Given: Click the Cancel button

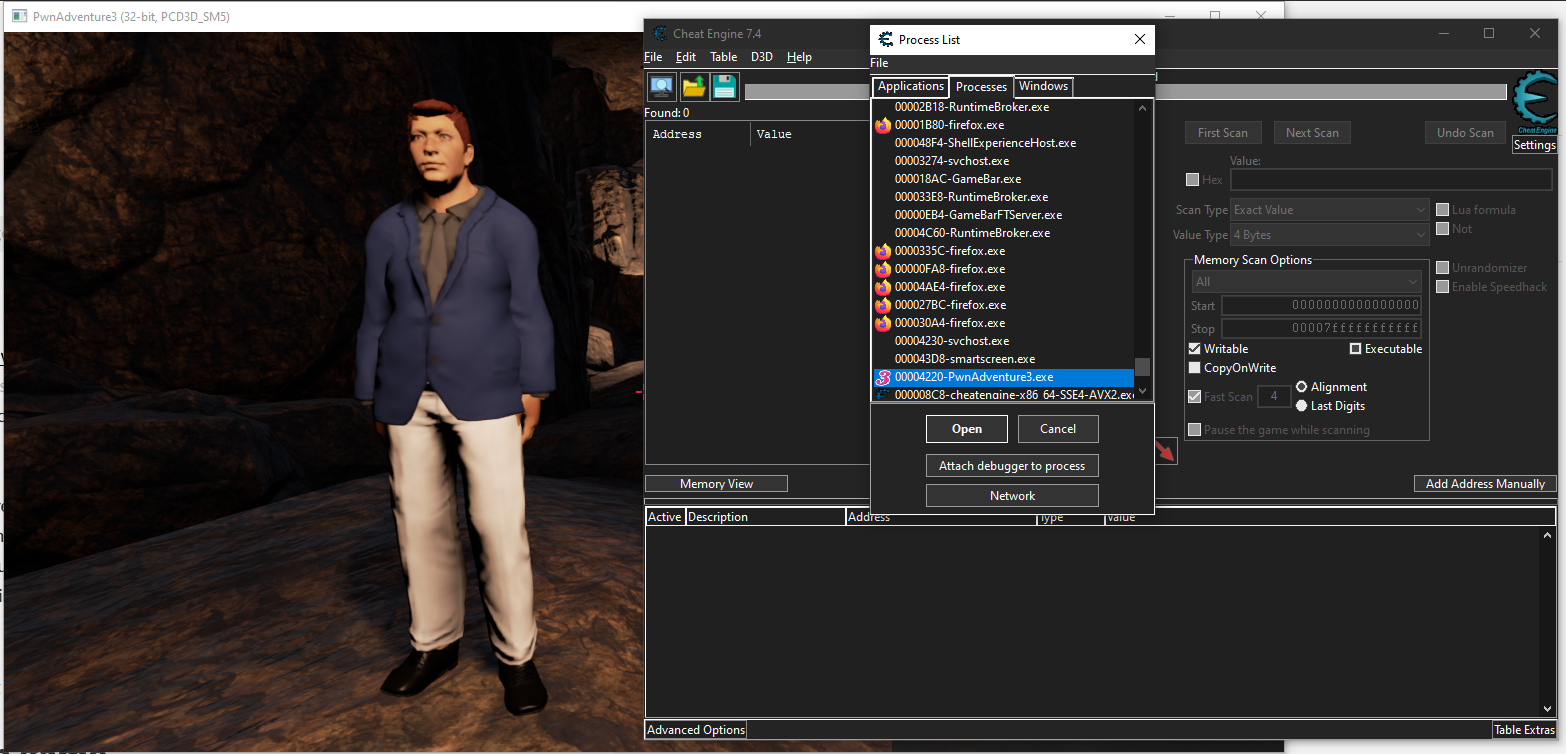Looking at the screenshot, I should point(1058,429).
